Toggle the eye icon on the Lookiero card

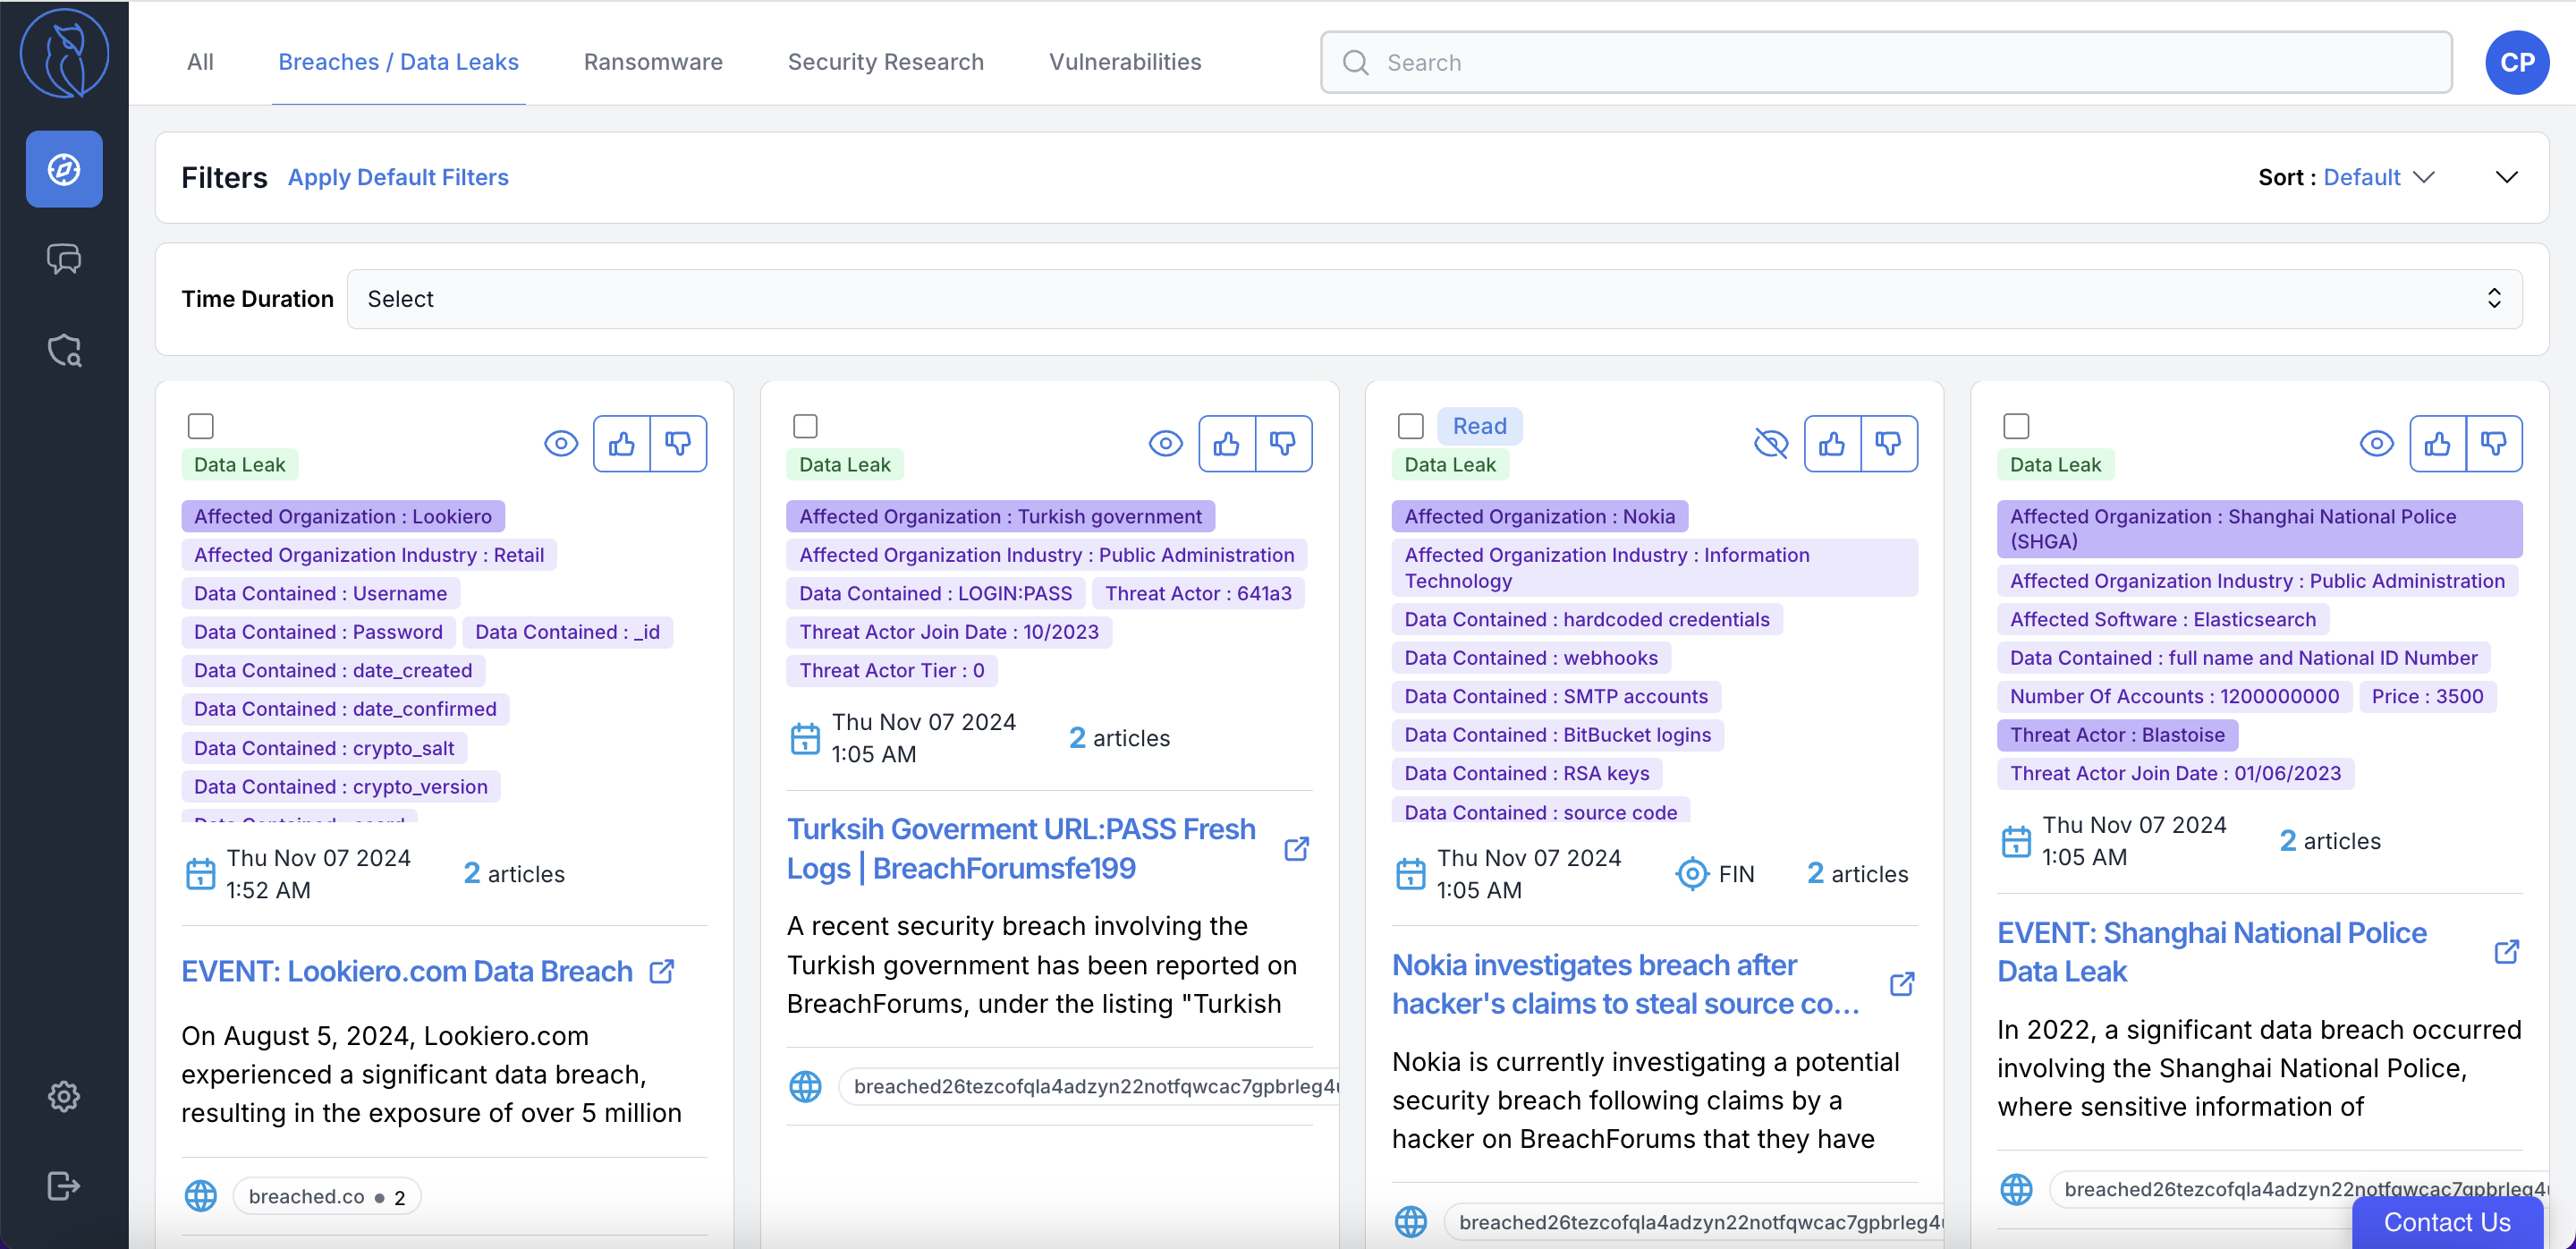point(561,443)
